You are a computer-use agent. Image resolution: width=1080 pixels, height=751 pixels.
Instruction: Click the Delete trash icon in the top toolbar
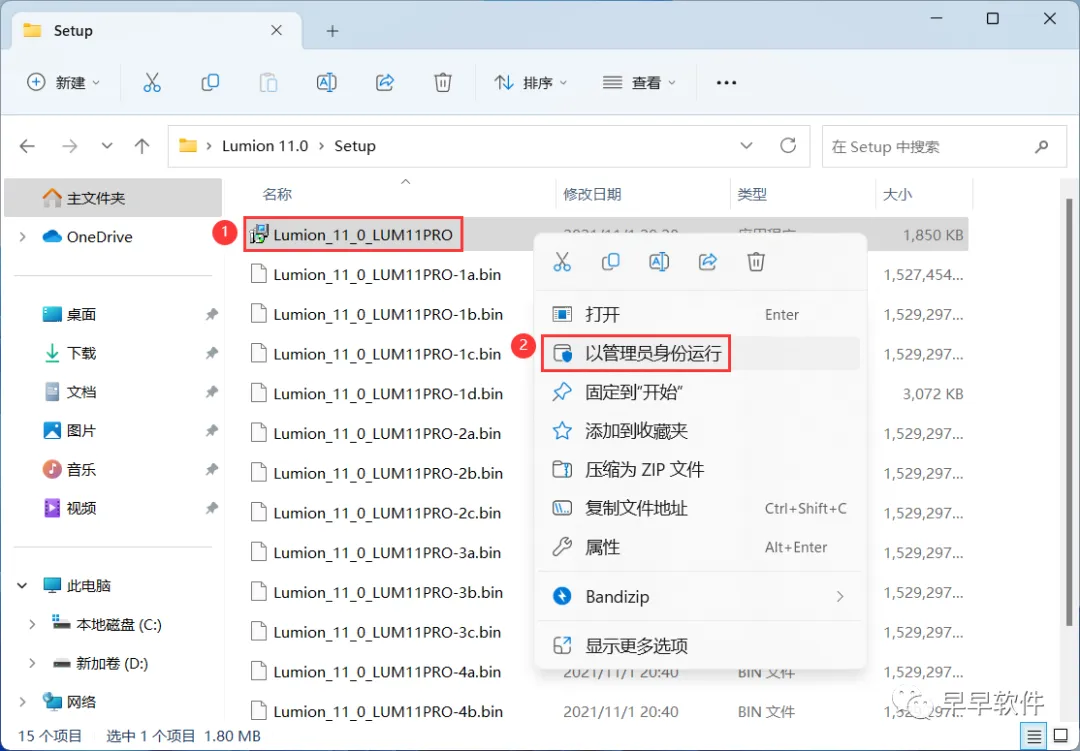pos(443,83)
